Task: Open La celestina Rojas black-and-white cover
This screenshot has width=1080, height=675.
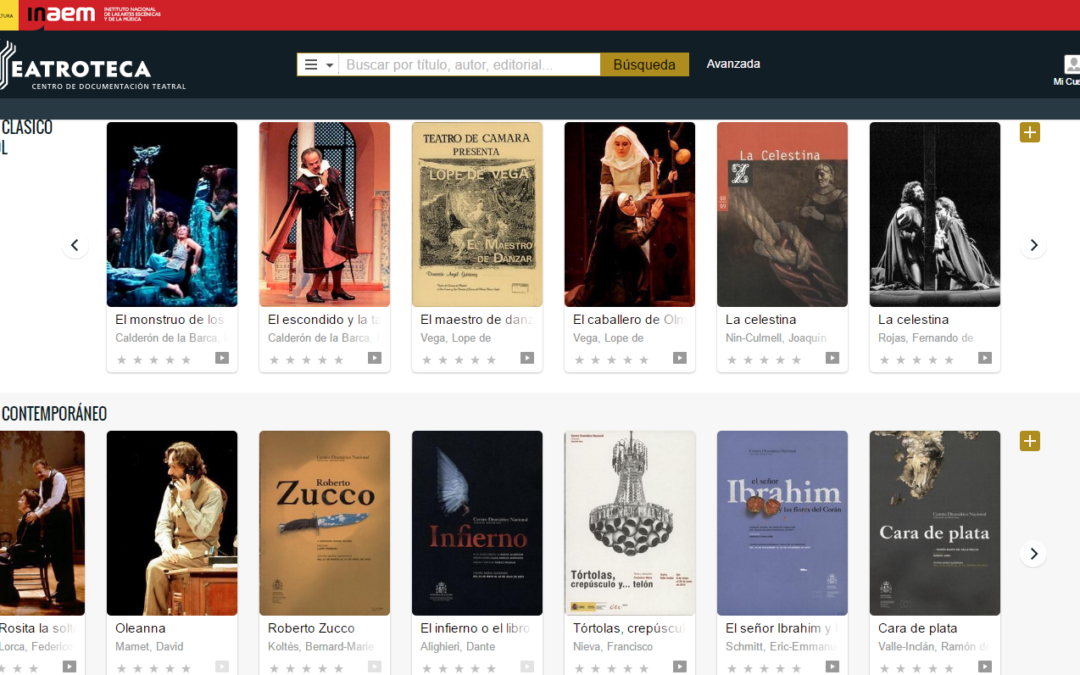Action: pyautogui.click(x=935, y=214)
